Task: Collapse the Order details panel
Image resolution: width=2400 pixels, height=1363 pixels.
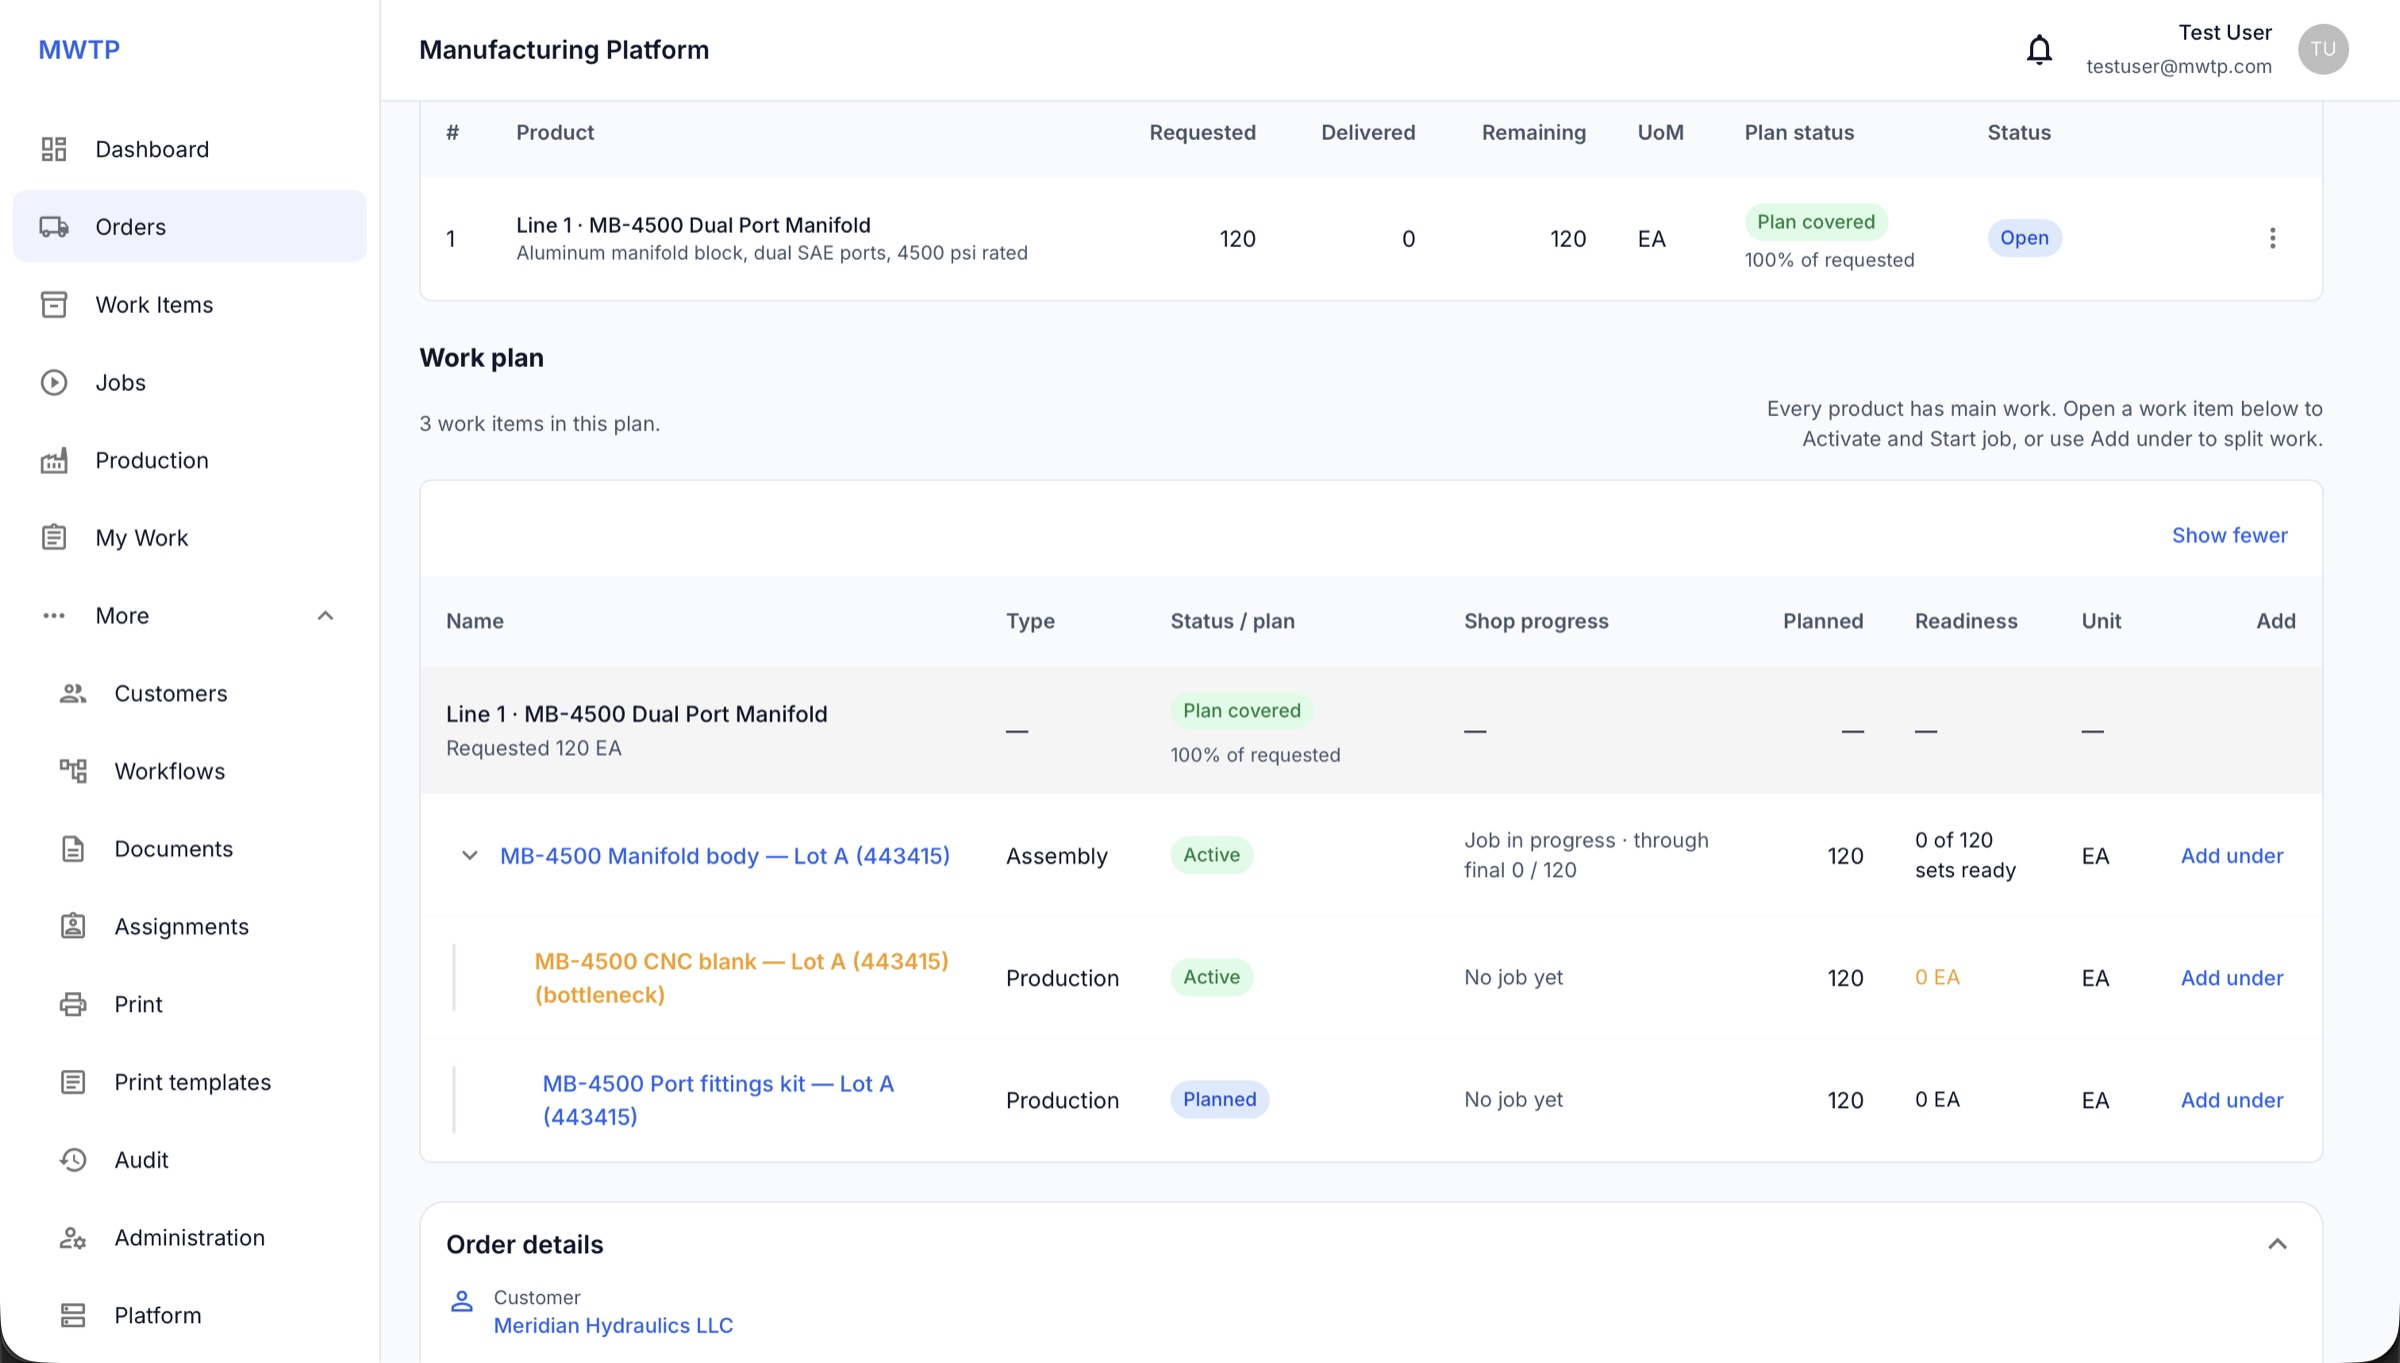Action: 2277,1244
